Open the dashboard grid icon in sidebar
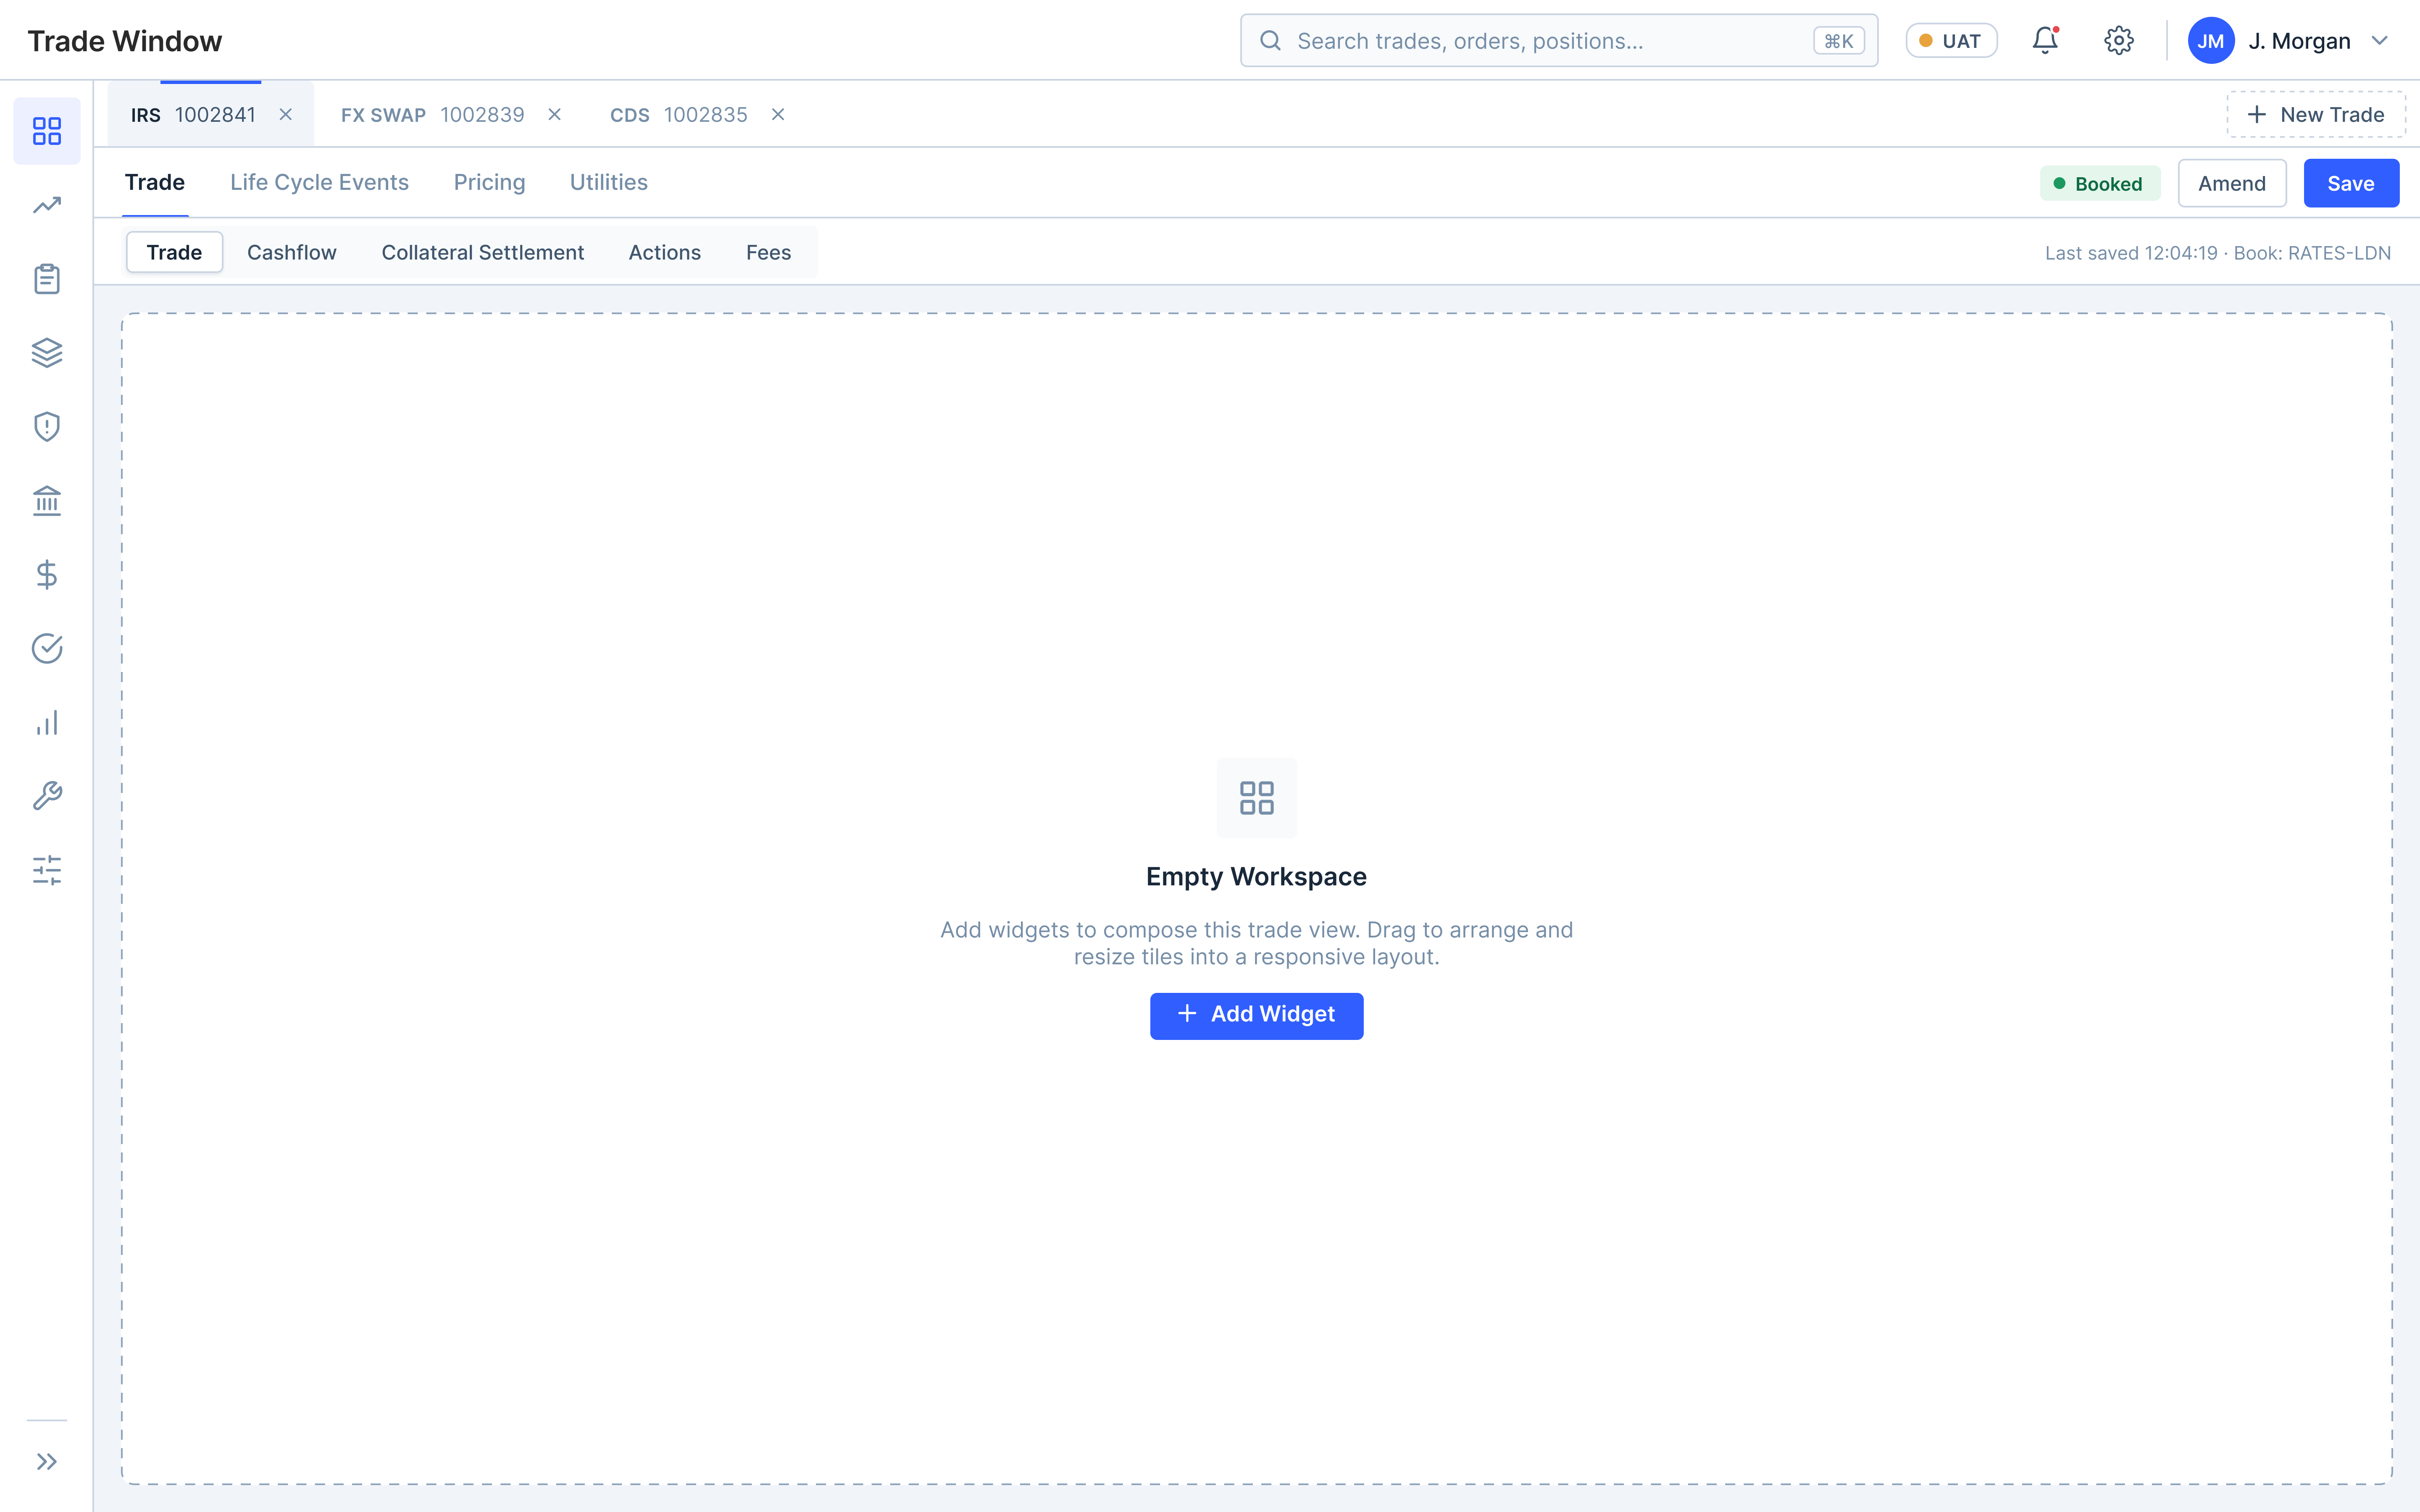2420x1512 pixels. [x=47, y=131]
